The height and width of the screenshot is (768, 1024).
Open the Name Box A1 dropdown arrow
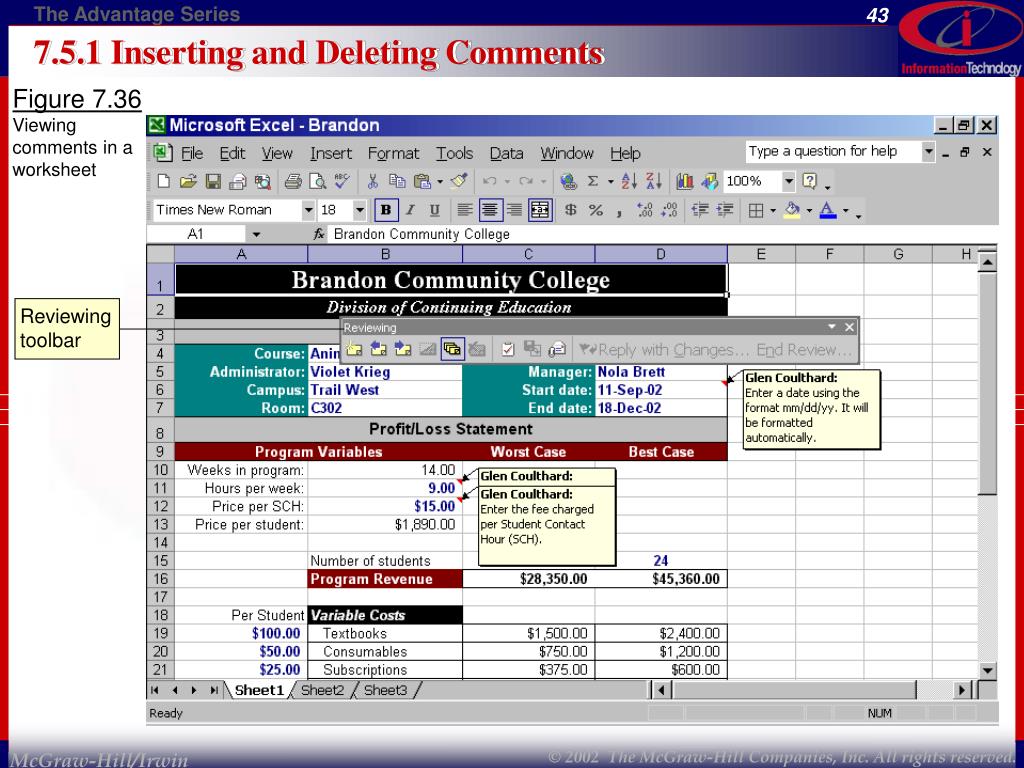pyautogui.click(x=256, y=234)
